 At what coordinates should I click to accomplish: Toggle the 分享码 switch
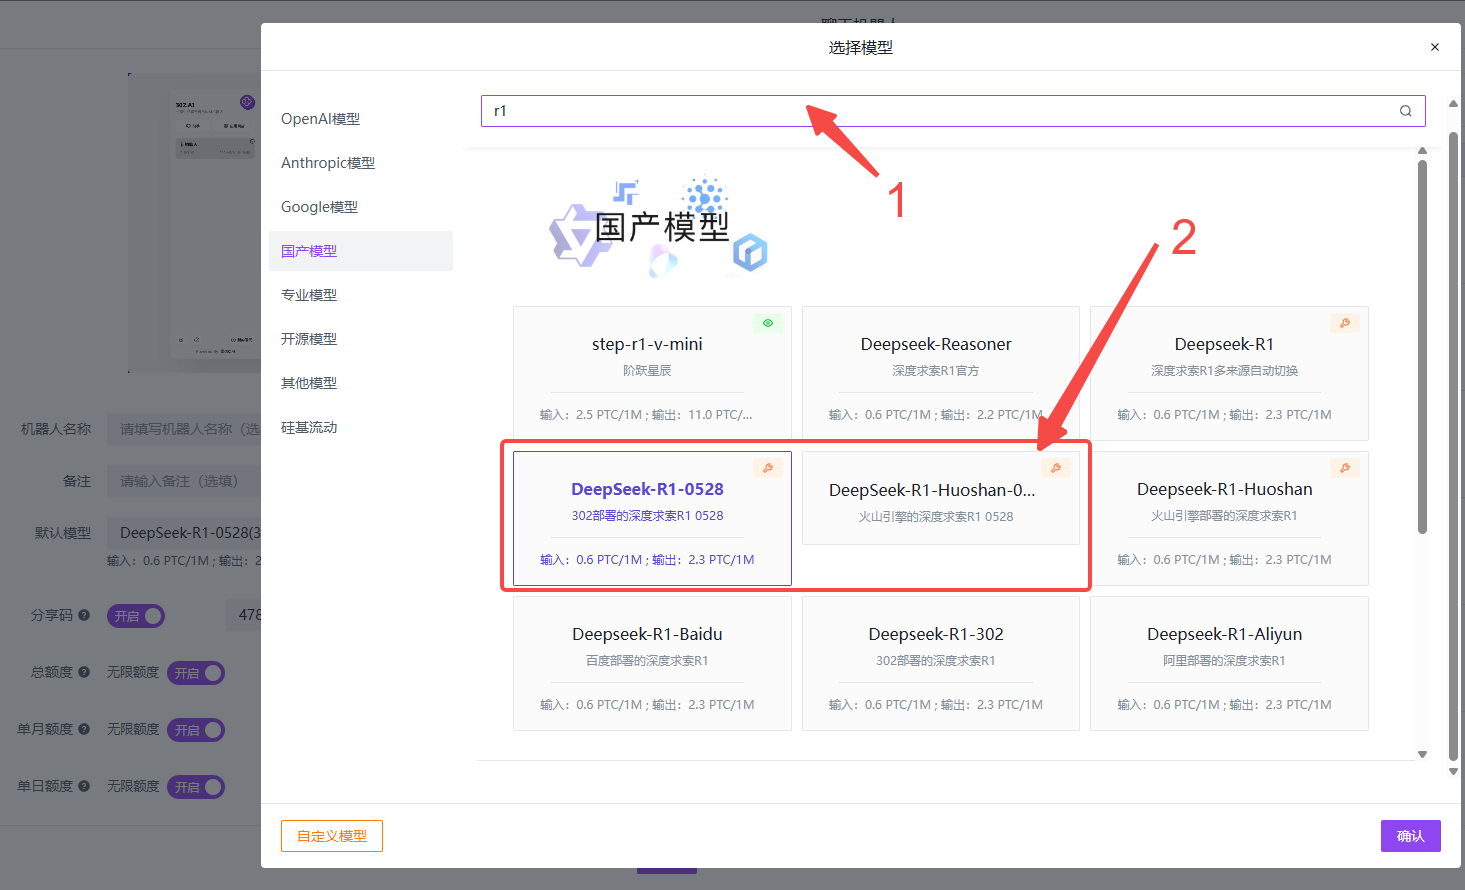[136, 616]
